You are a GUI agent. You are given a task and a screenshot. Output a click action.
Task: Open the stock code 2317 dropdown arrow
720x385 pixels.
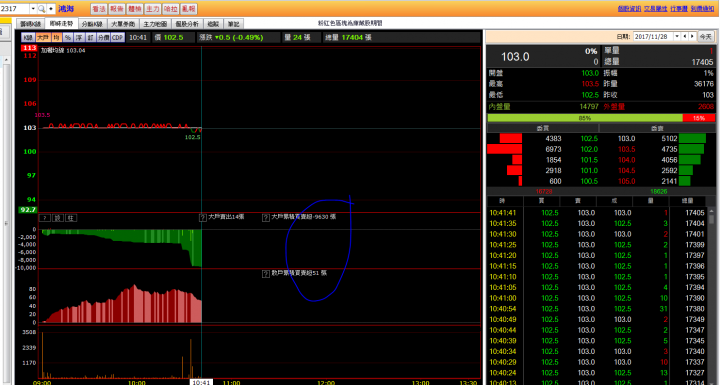pos(33,9)
